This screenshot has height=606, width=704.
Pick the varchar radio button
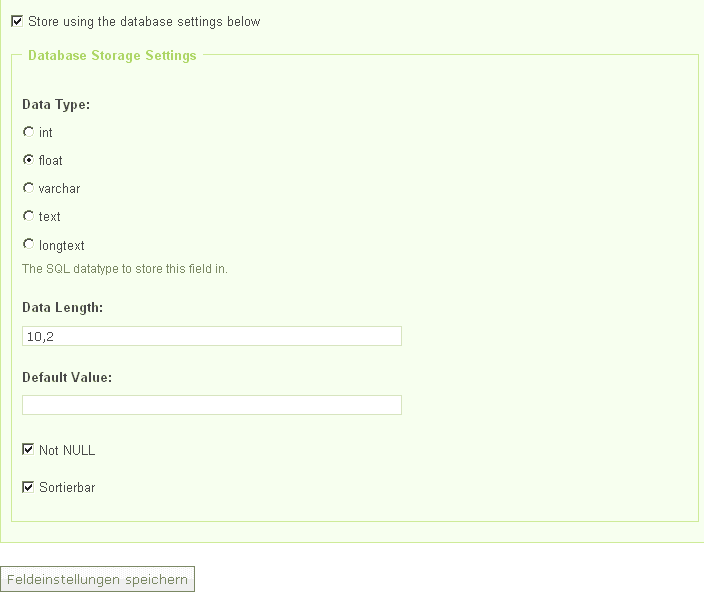tap(28, 188)
